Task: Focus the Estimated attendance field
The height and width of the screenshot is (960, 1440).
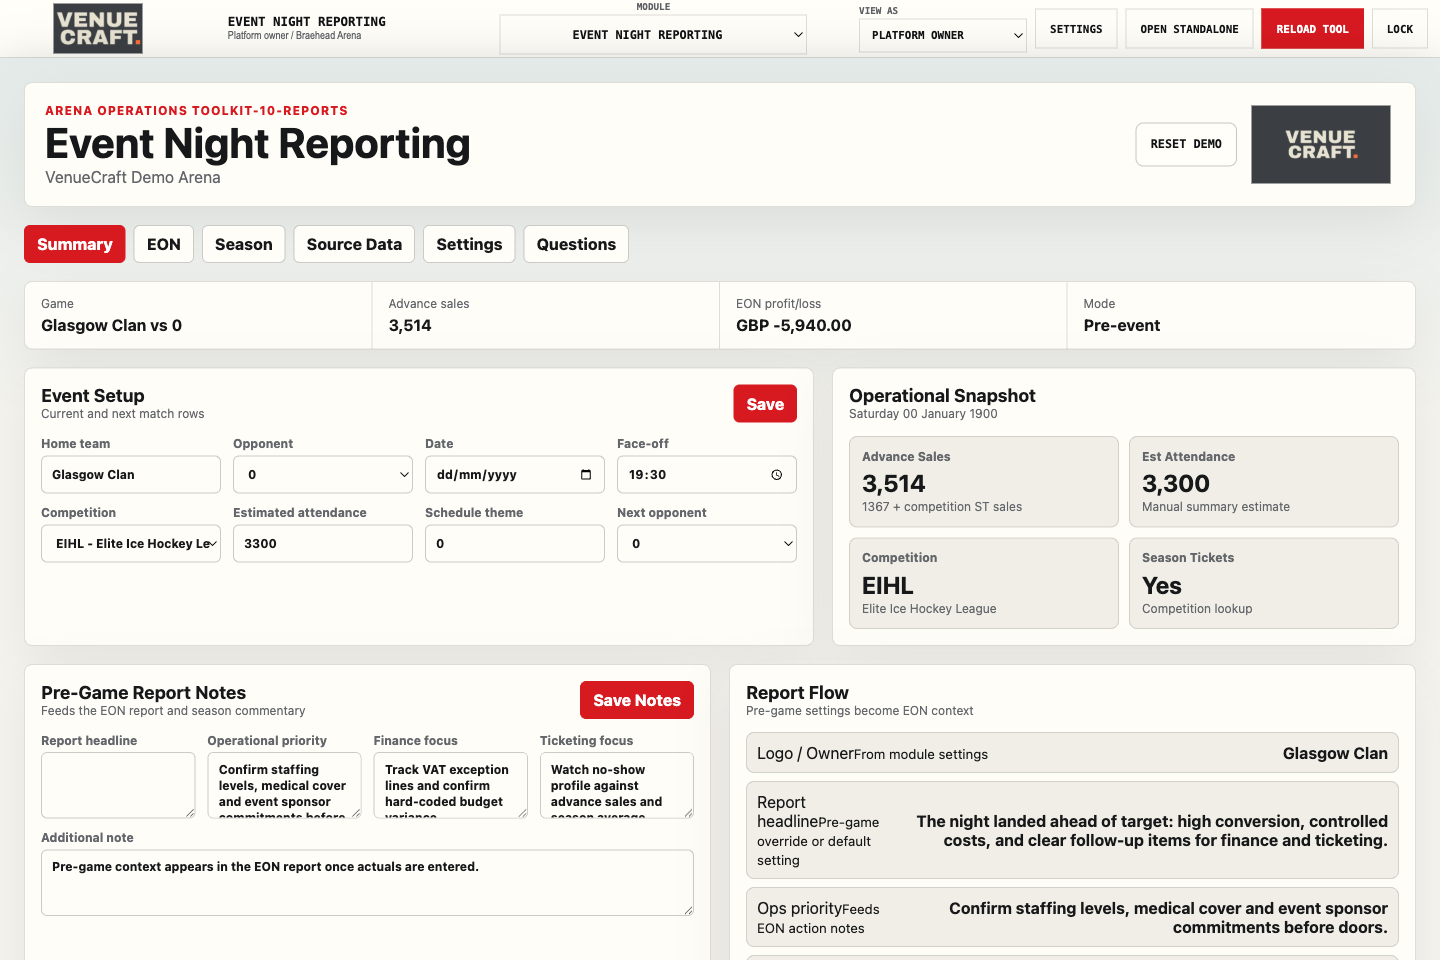Action: click(x=323, y=544)
